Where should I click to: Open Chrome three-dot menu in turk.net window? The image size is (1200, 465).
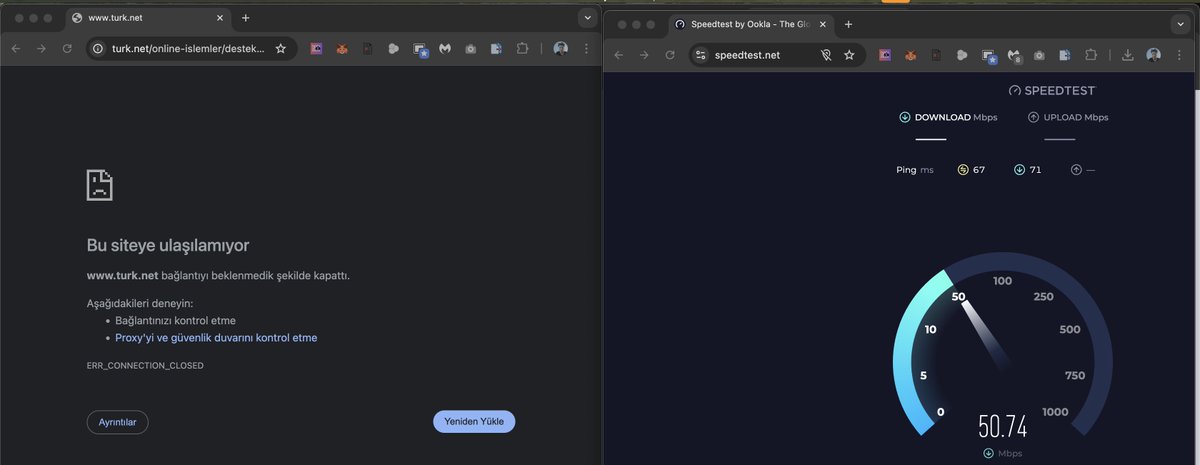point(586,48)
